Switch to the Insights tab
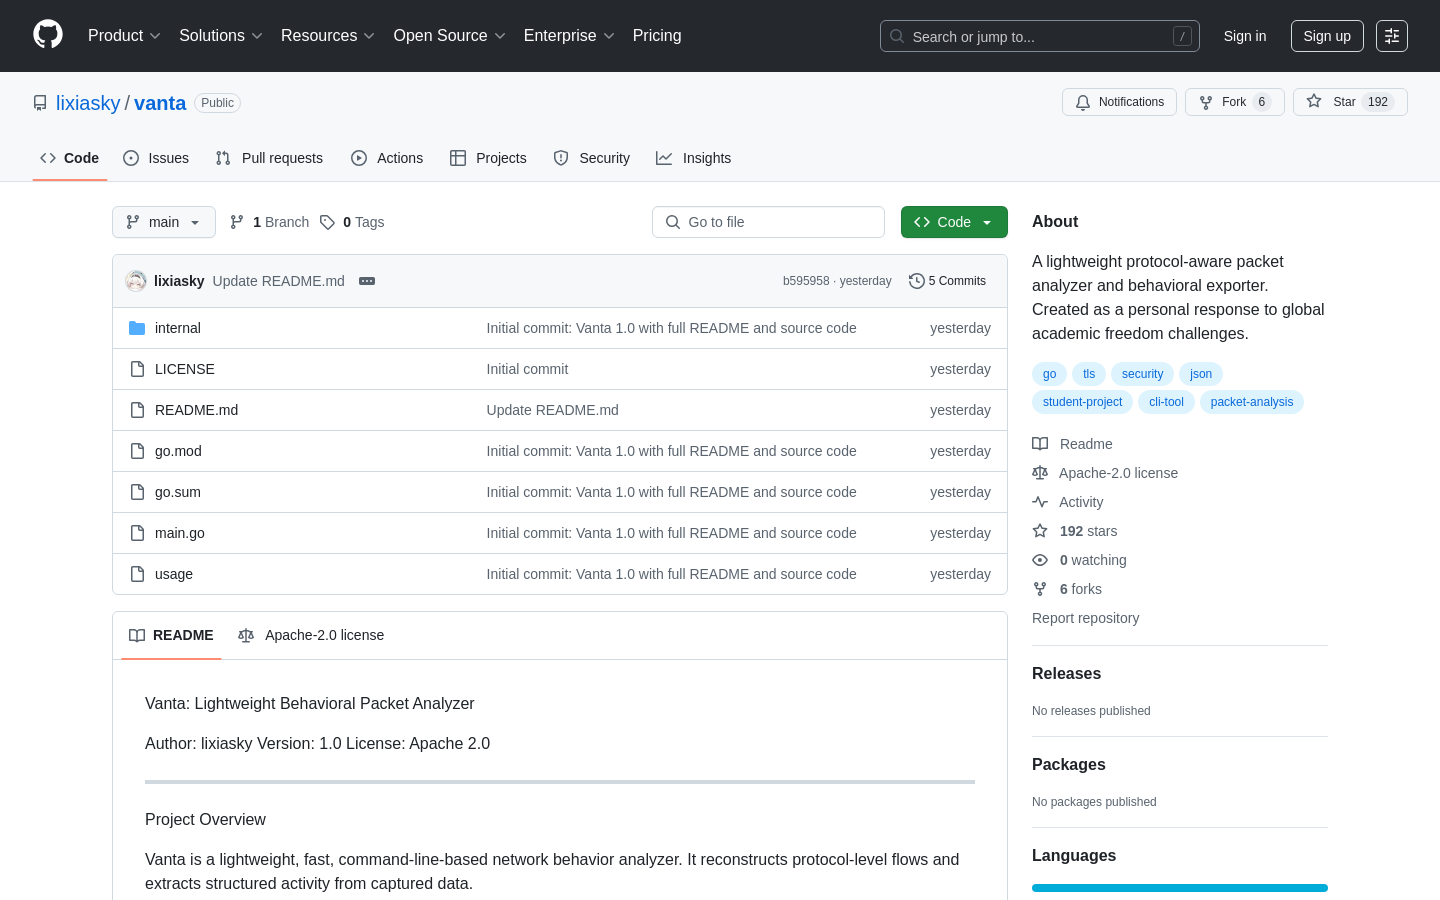The width and height of the screenshot is (1440, 900). [694, 158]
